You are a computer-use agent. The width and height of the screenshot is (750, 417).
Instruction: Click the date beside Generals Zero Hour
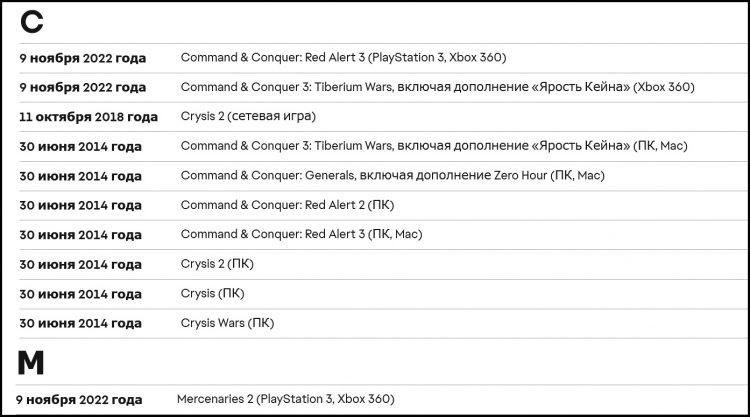(x=80, y=176)
